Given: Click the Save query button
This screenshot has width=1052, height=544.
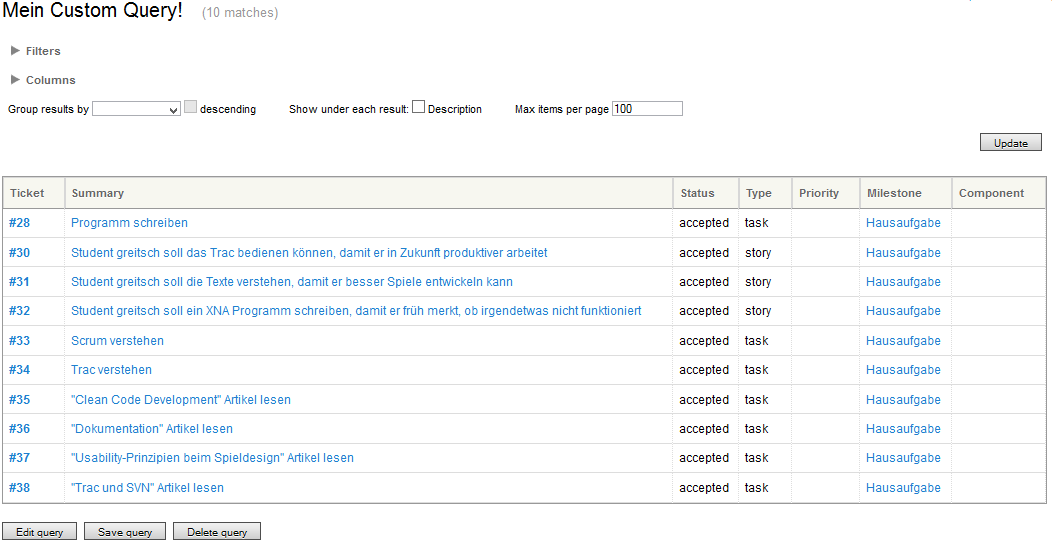Looking at the screenshot, I should point(125,532).
